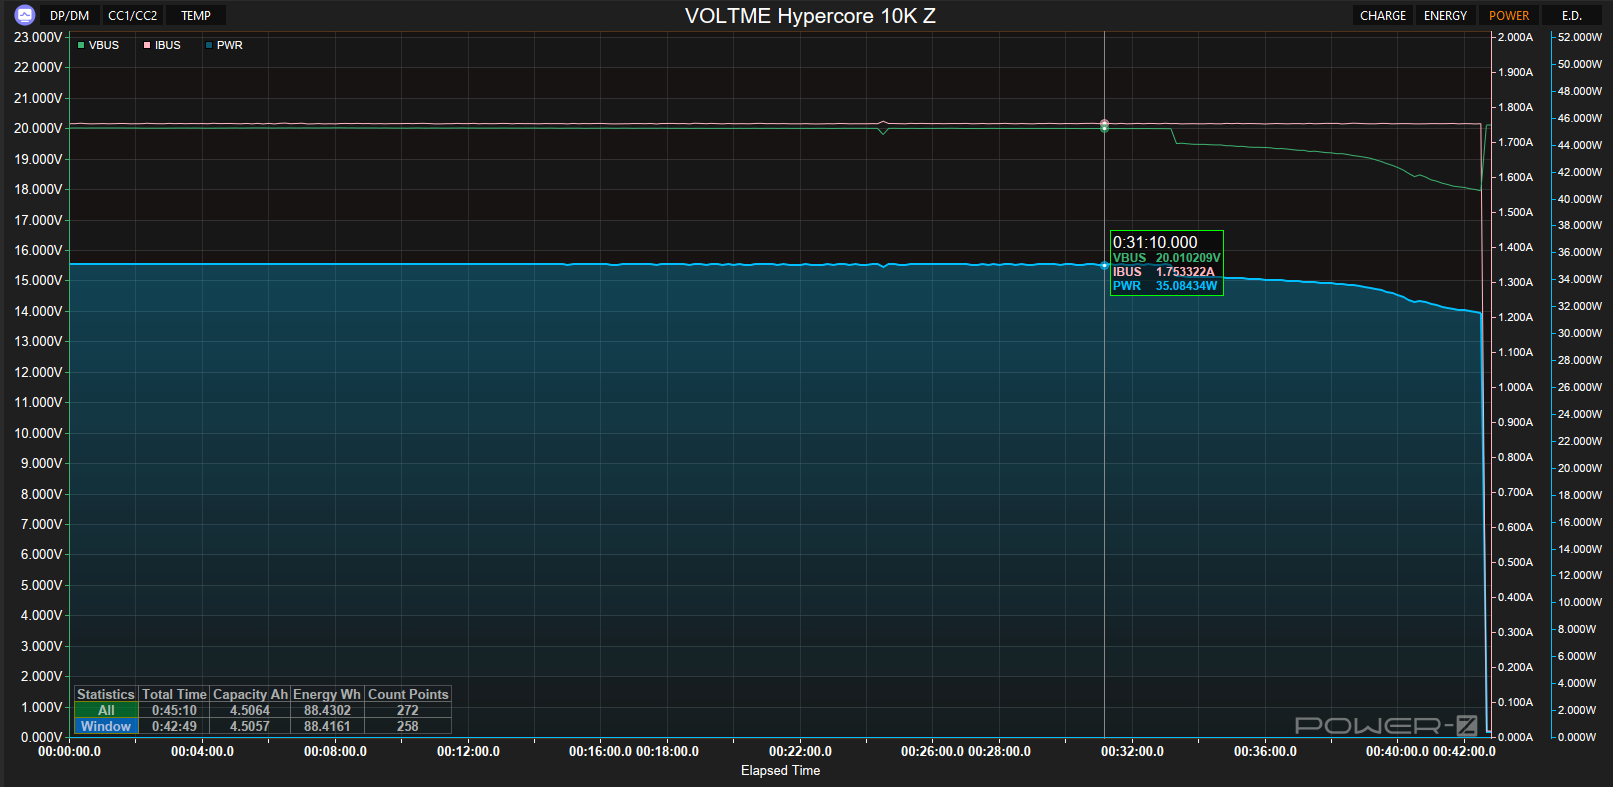Click the capacity value 4.5057
Screen dimensions: 1613x787
click(x=250, y=726)
